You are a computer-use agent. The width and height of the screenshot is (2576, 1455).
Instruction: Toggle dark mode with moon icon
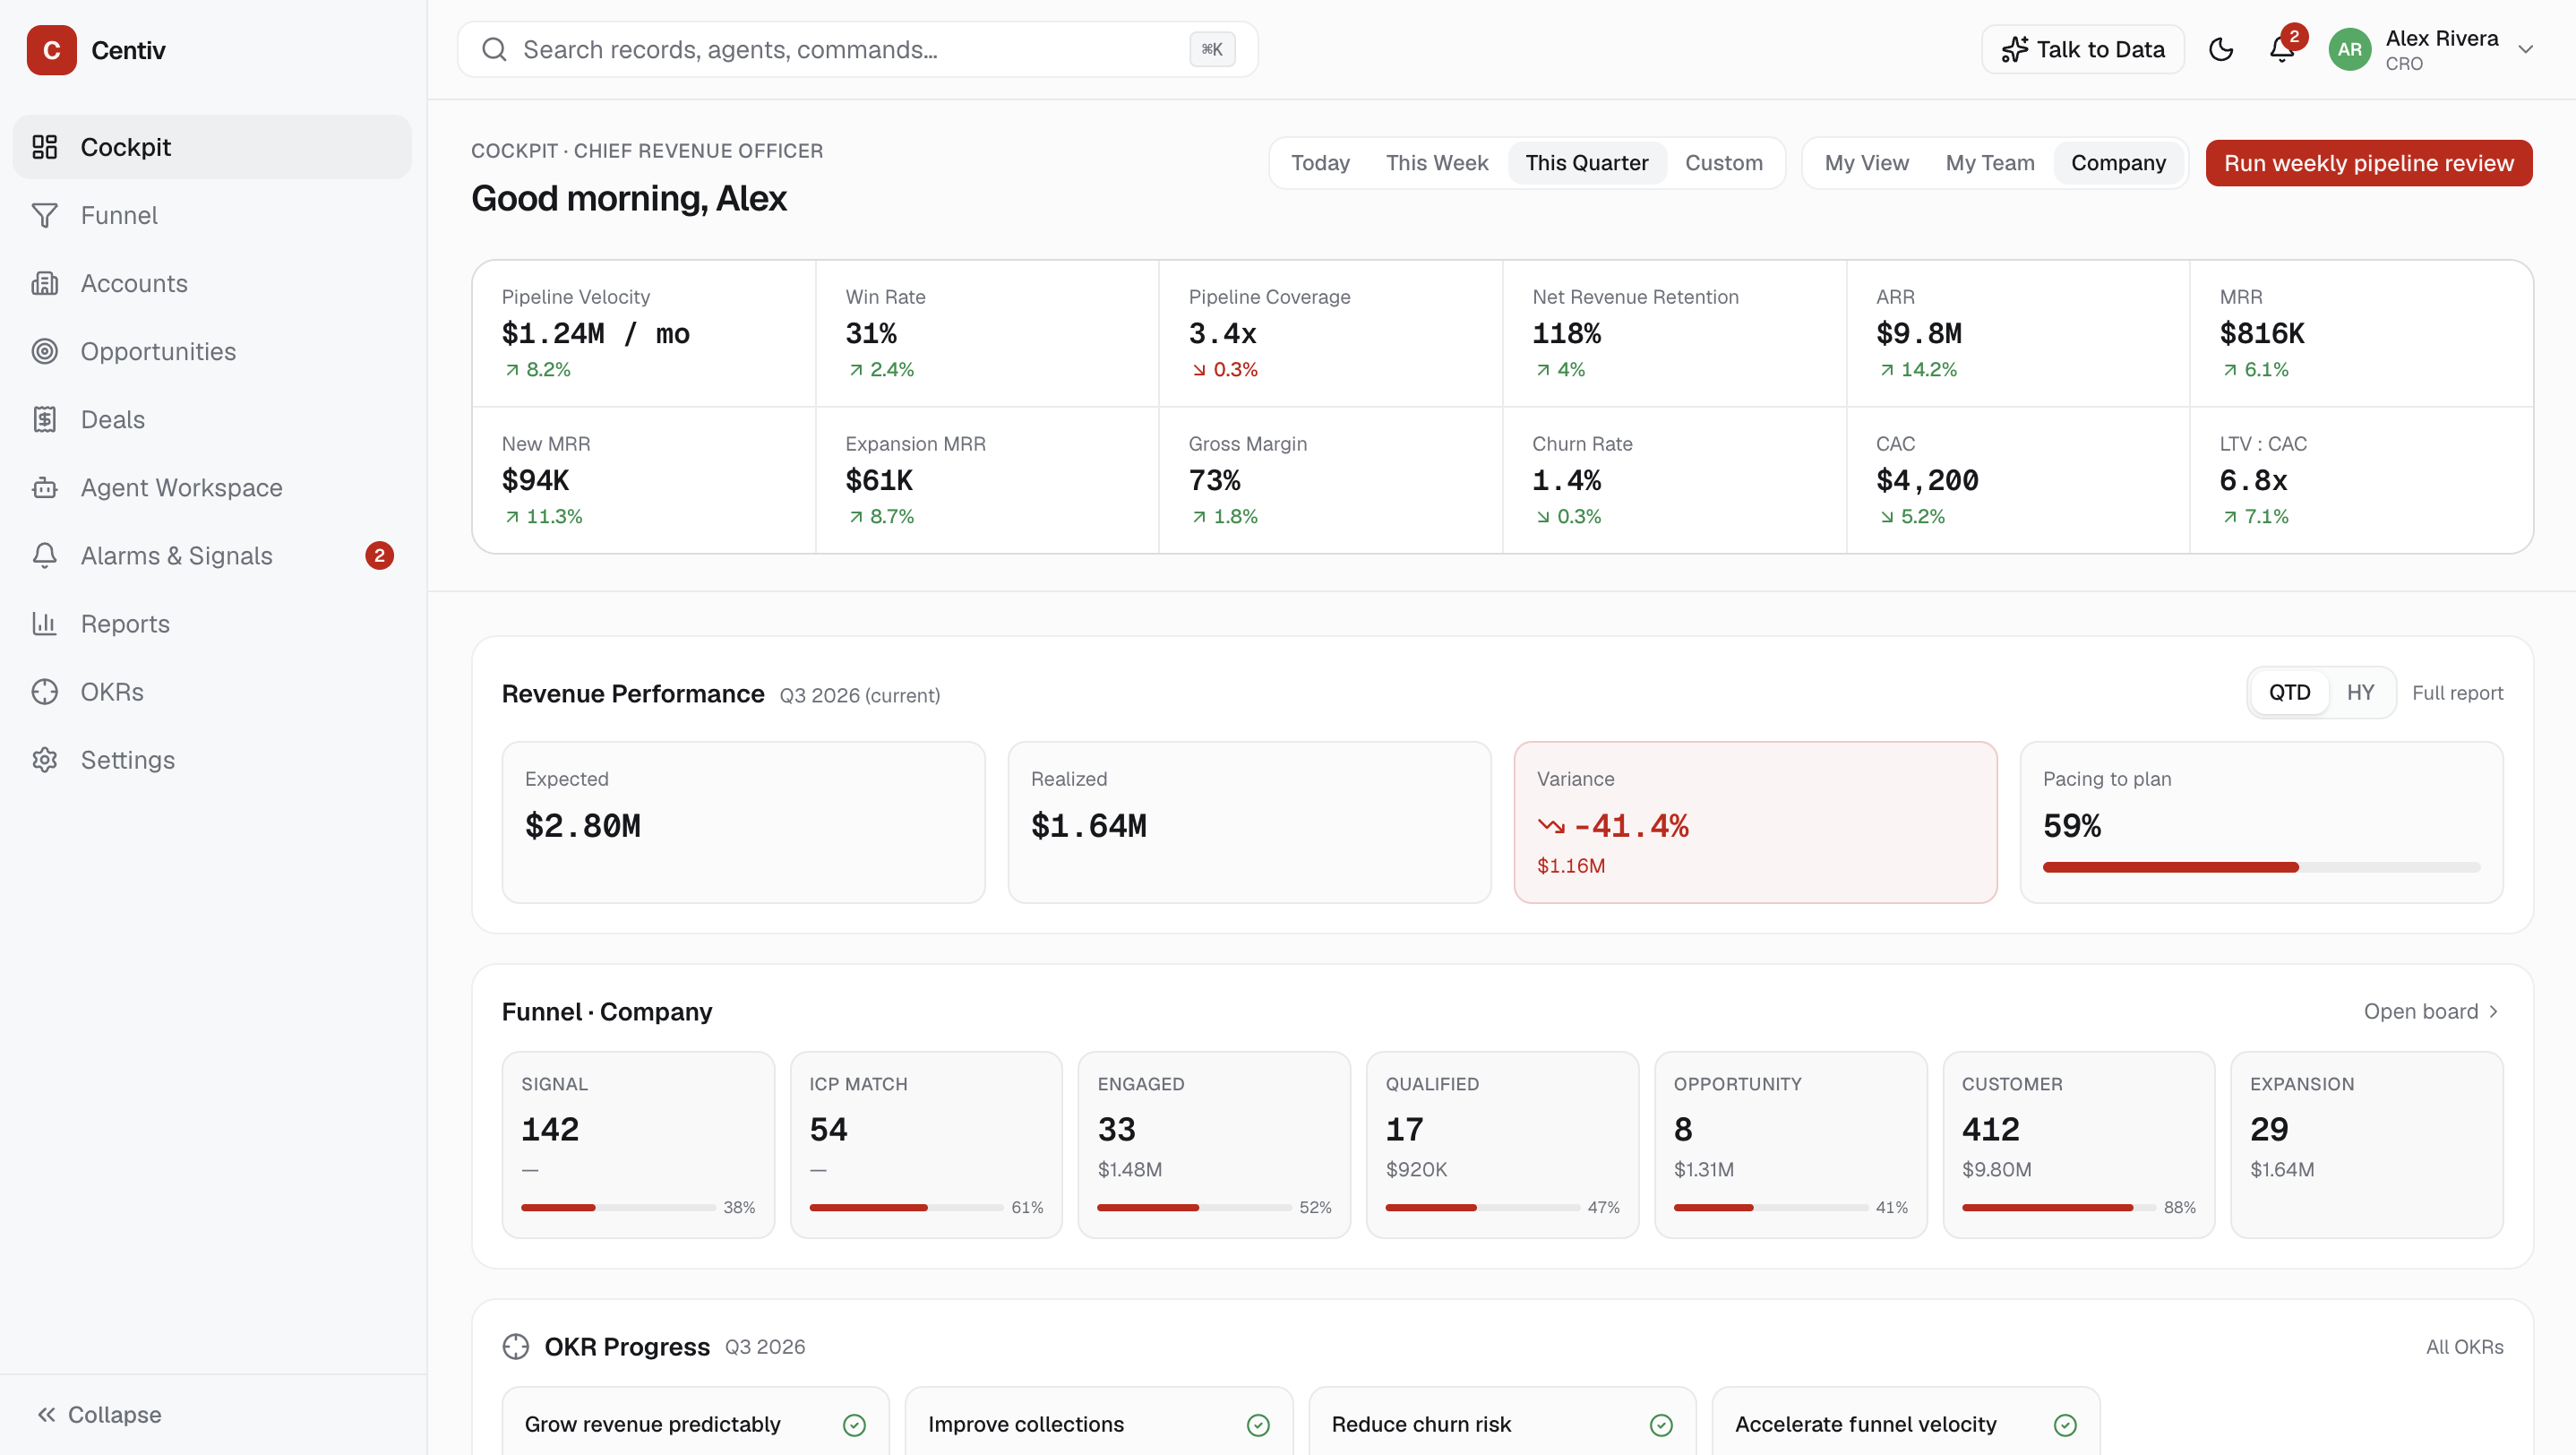click(x=2221, y=49)
